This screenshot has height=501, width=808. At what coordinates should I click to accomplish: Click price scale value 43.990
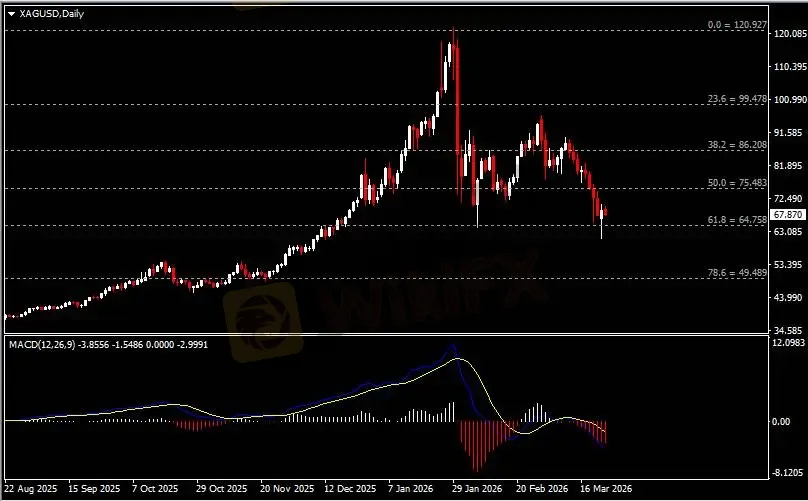click(x=788, y=297)
